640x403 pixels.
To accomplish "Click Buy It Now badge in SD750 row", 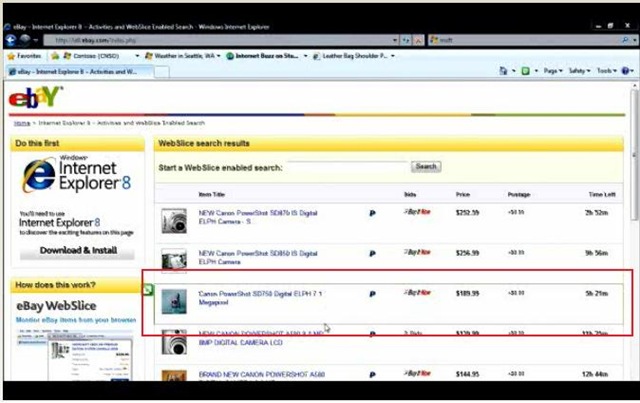I will (417, 293).
